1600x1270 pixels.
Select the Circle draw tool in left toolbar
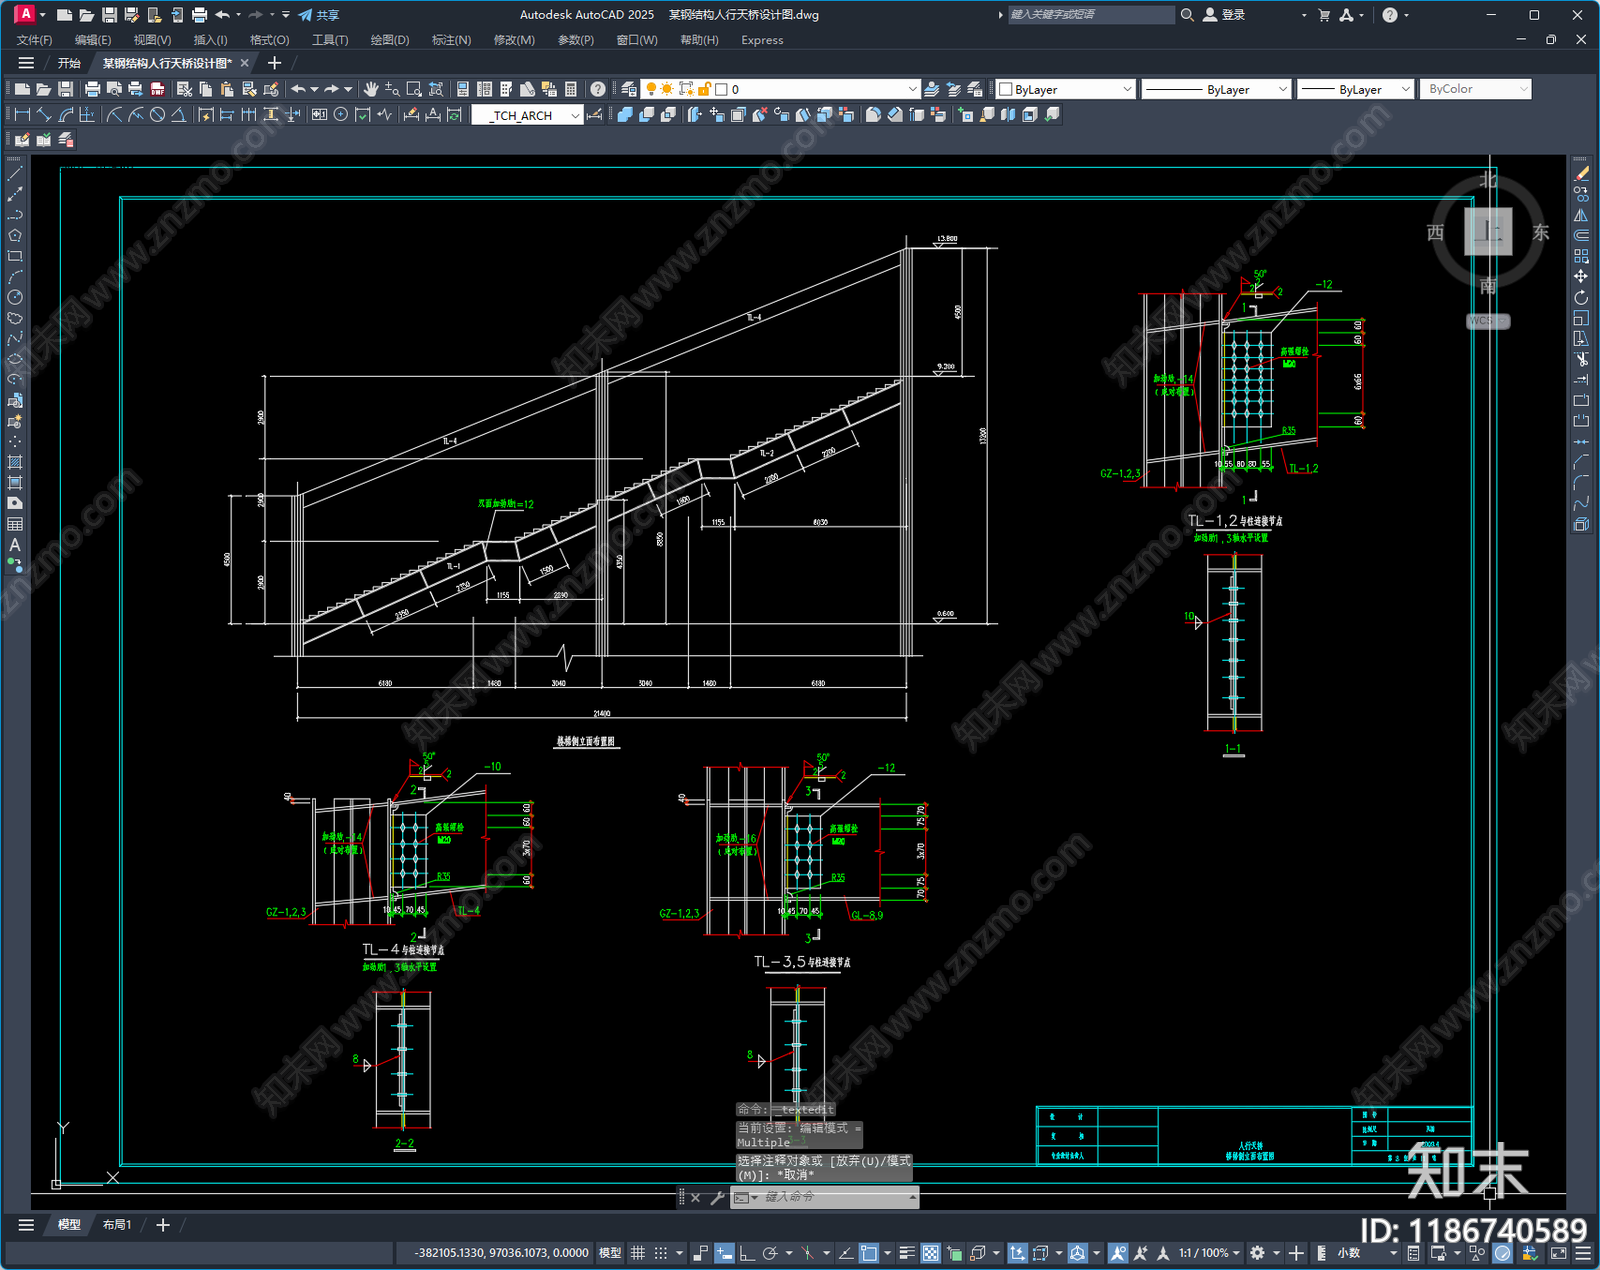(15, 297)
